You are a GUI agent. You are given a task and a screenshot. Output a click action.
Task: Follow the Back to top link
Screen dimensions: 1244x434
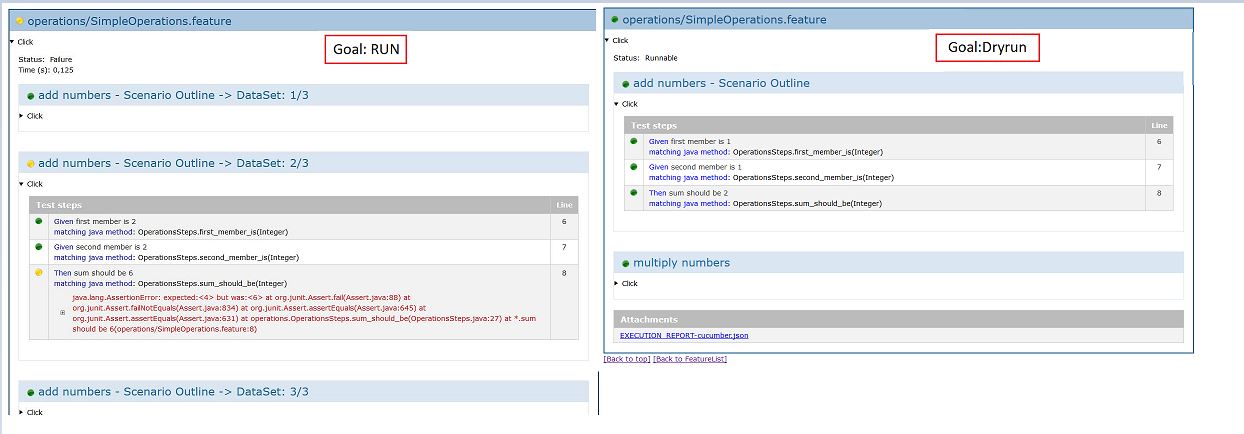pyautogui.click(x=627, y=359)
